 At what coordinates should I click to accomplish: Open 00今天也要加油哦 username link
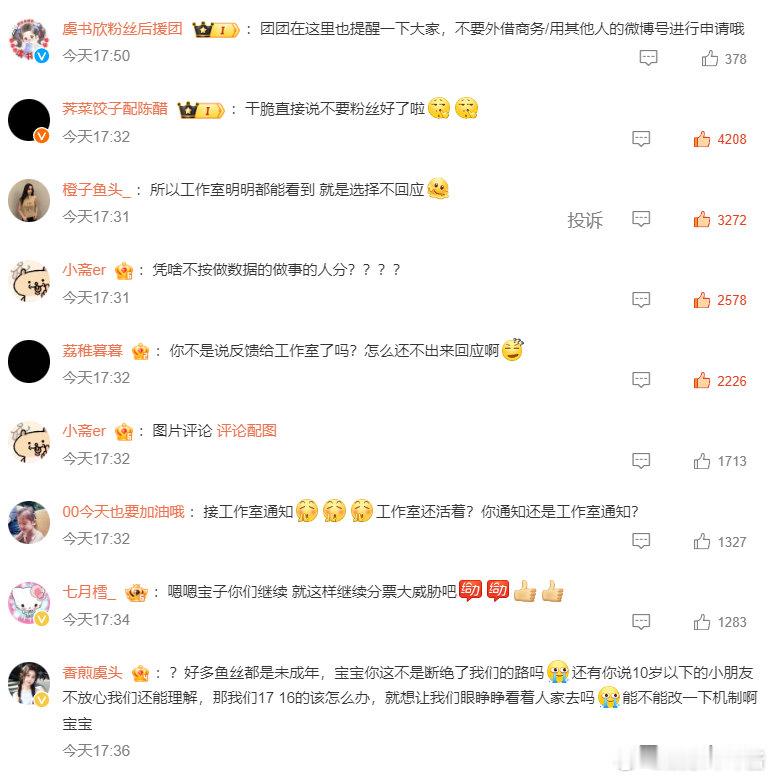click(x=123, y=511)
